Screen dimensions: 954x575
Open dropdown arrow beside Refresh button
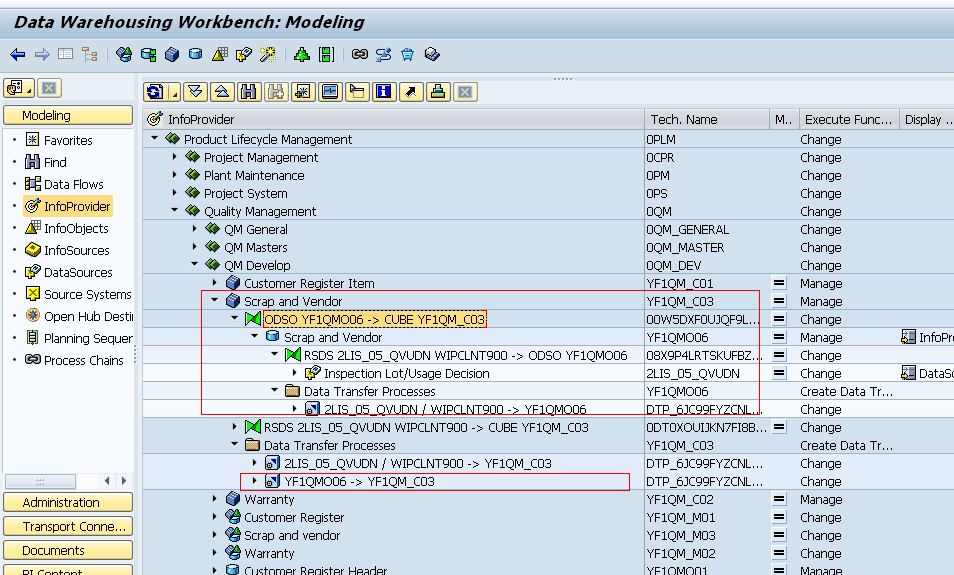click(x=175, y=92)
